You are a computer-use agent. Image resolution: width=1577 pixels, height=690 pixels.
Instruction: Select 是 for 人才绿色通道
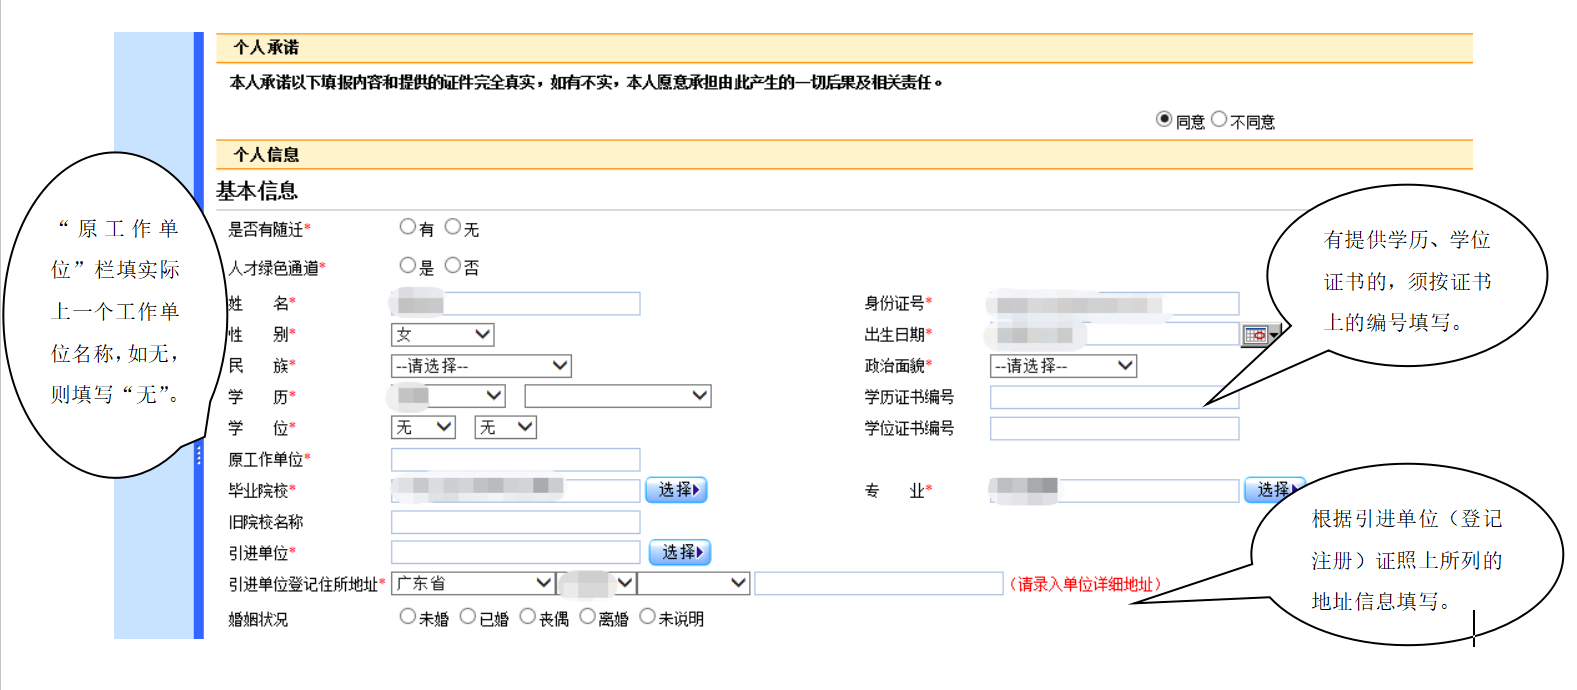407,265
